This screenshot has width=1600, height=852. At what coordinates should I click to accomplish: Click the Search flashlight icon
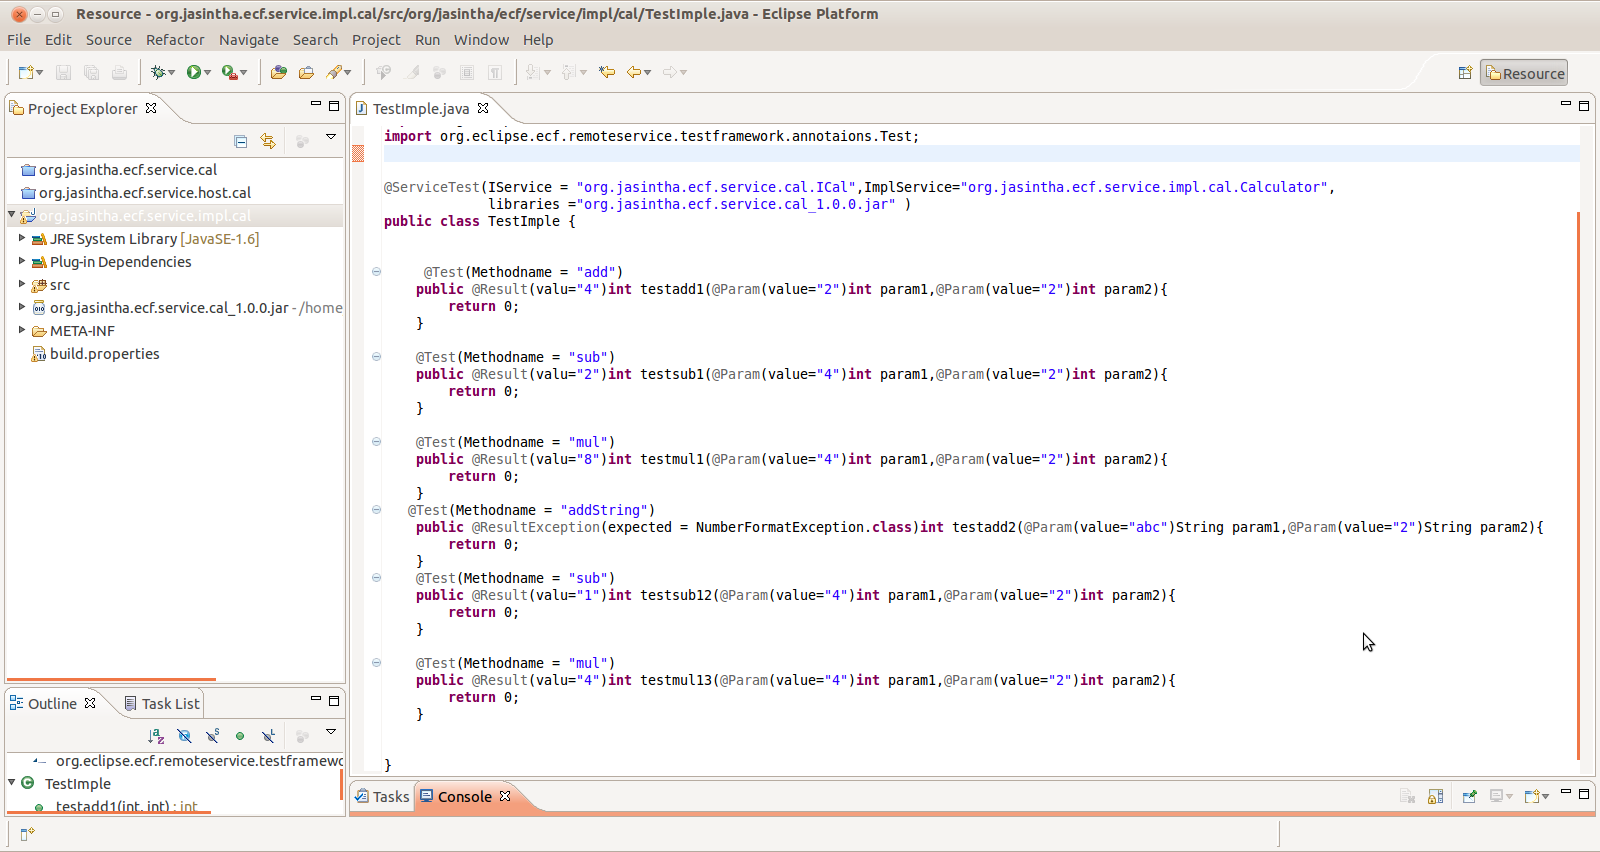point(334,72)
